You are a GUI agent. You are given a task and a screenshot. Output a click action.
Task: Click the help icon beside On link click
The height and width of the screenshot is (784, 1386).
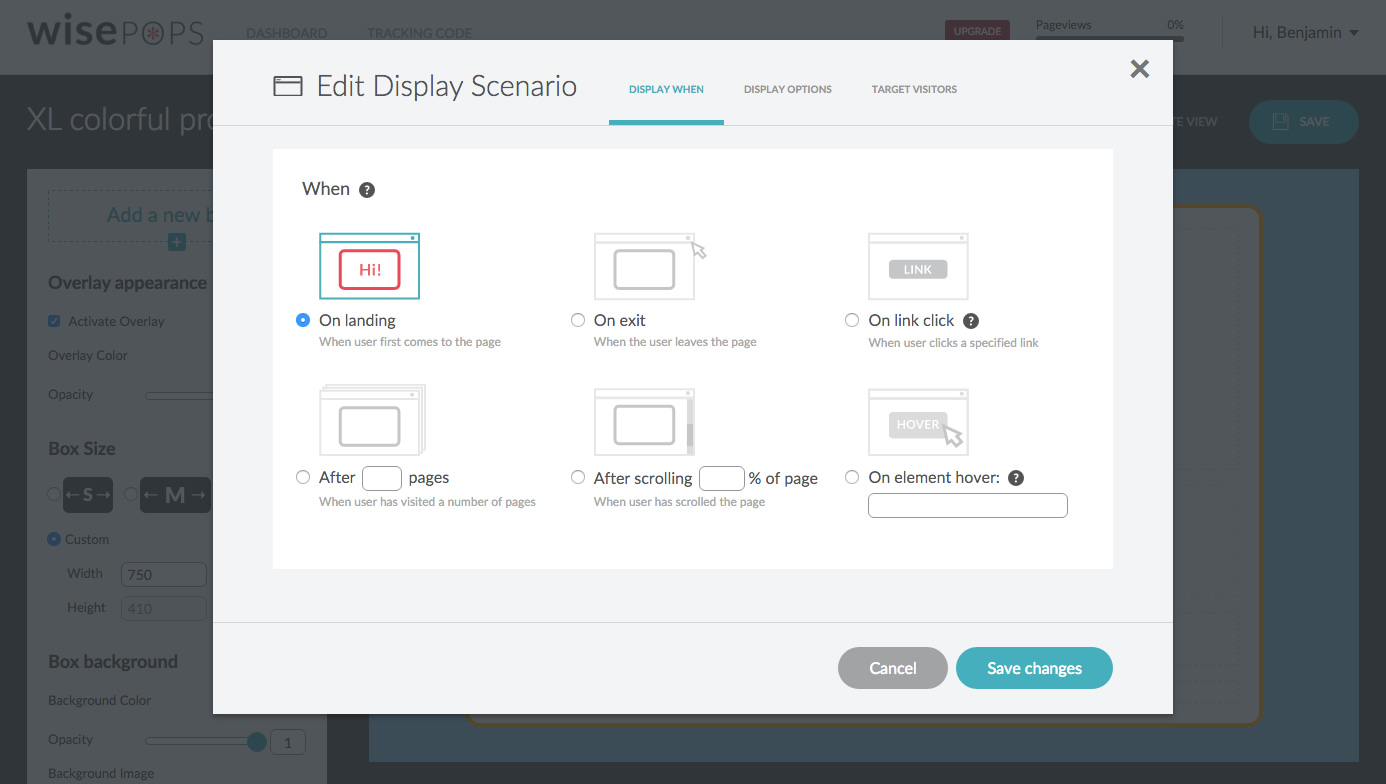pos(969,320)
